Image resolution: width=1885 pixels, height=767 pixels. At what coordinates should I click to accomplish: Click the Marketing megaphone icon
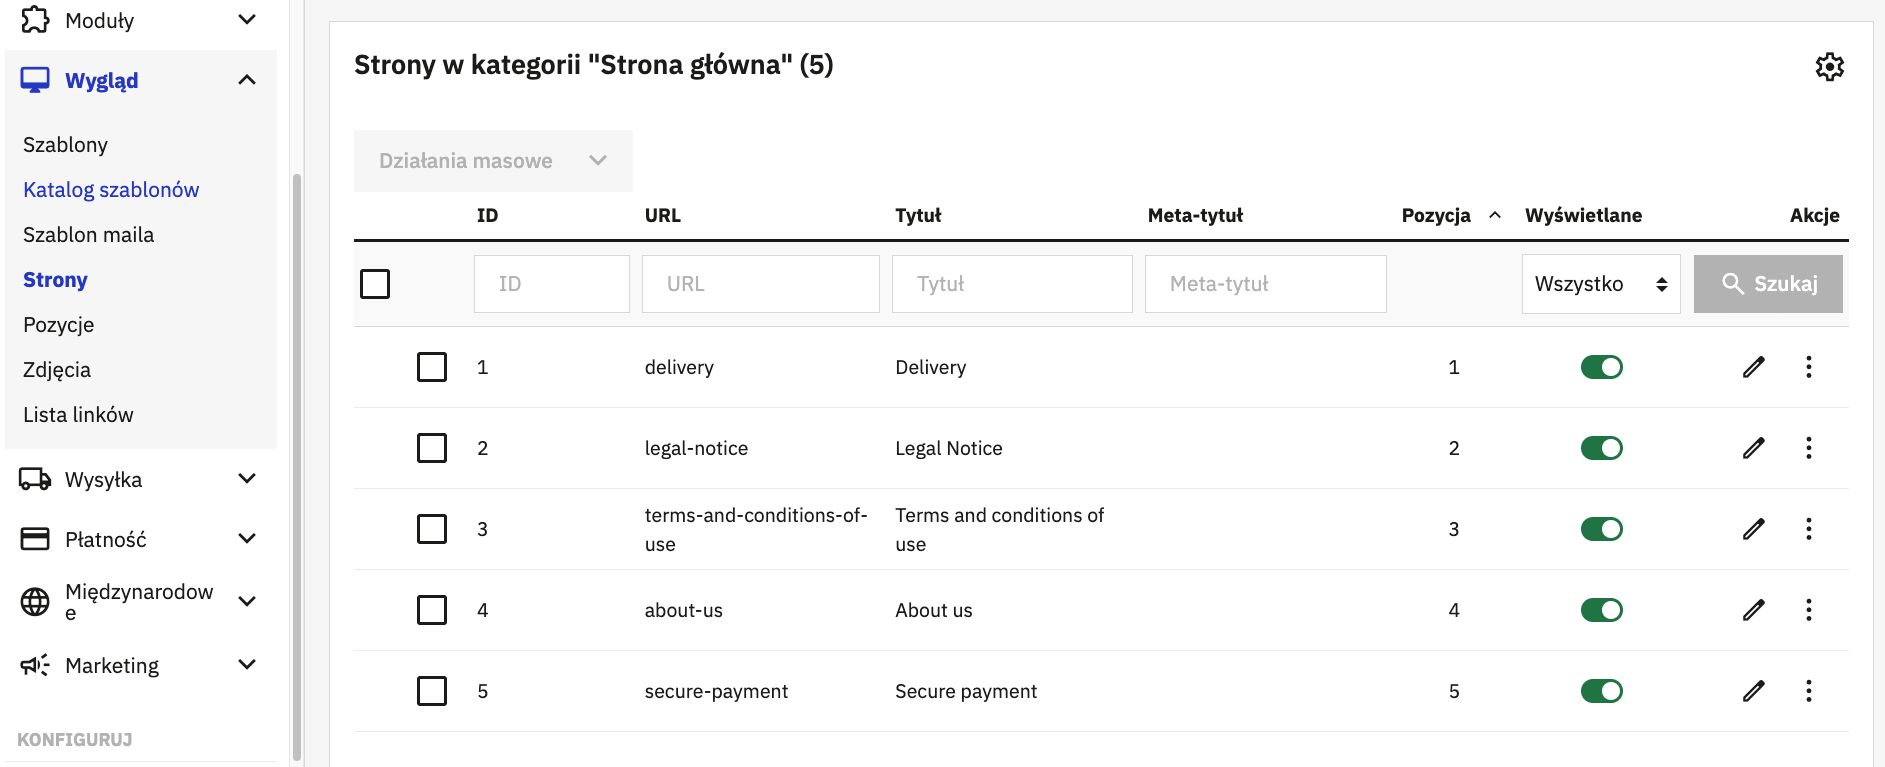pos(35,666)
